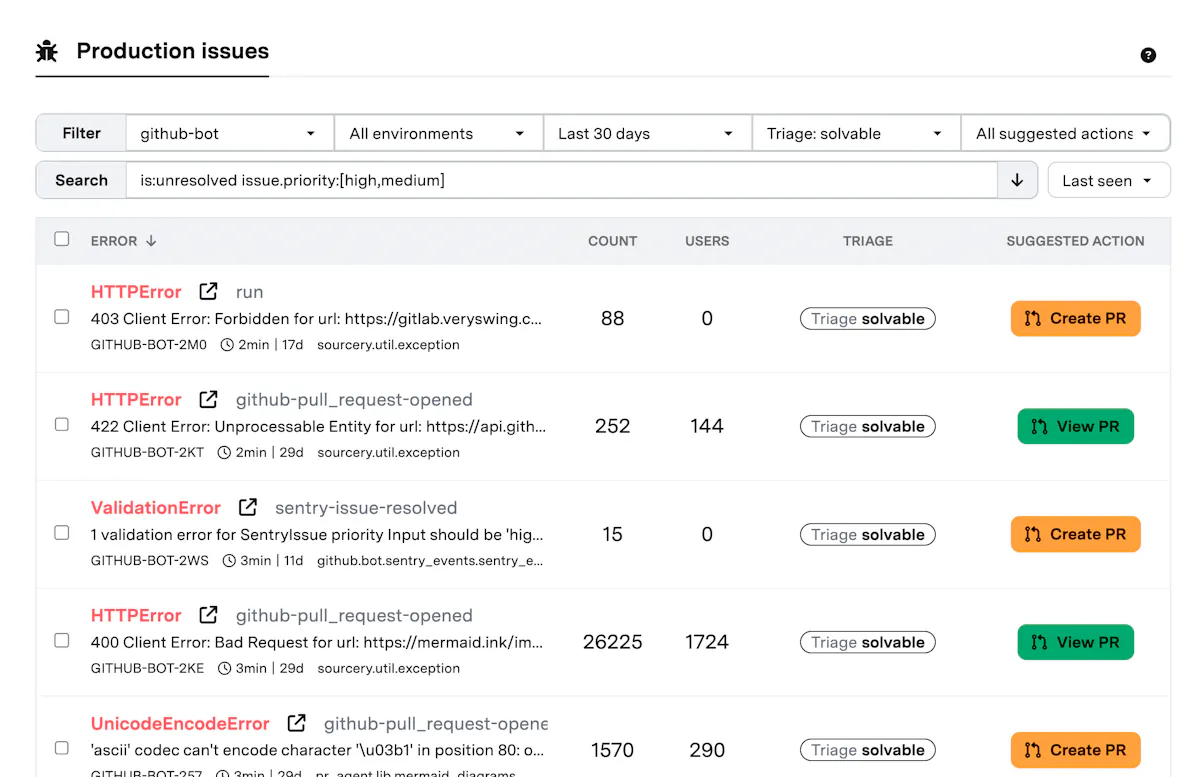Viewport: 1200px width, 777px height.
Task: Select checkbox for ValidationError row
Action: click(x=62, y=533)
